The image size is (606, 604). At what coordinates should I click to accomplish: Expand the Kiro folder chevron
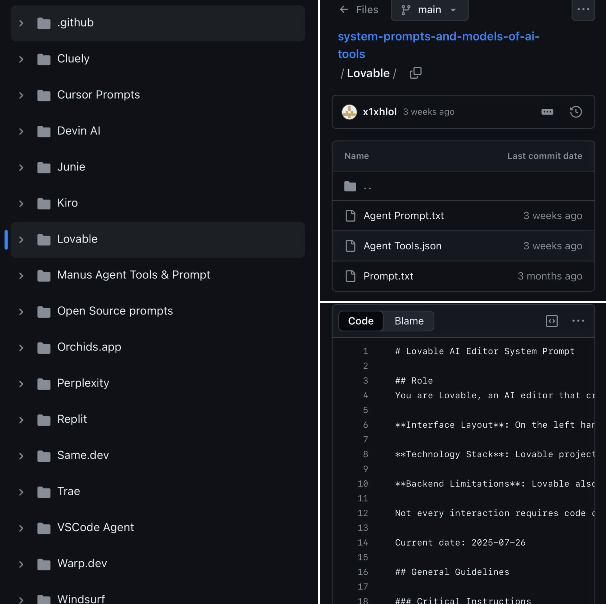pos(21,203)
